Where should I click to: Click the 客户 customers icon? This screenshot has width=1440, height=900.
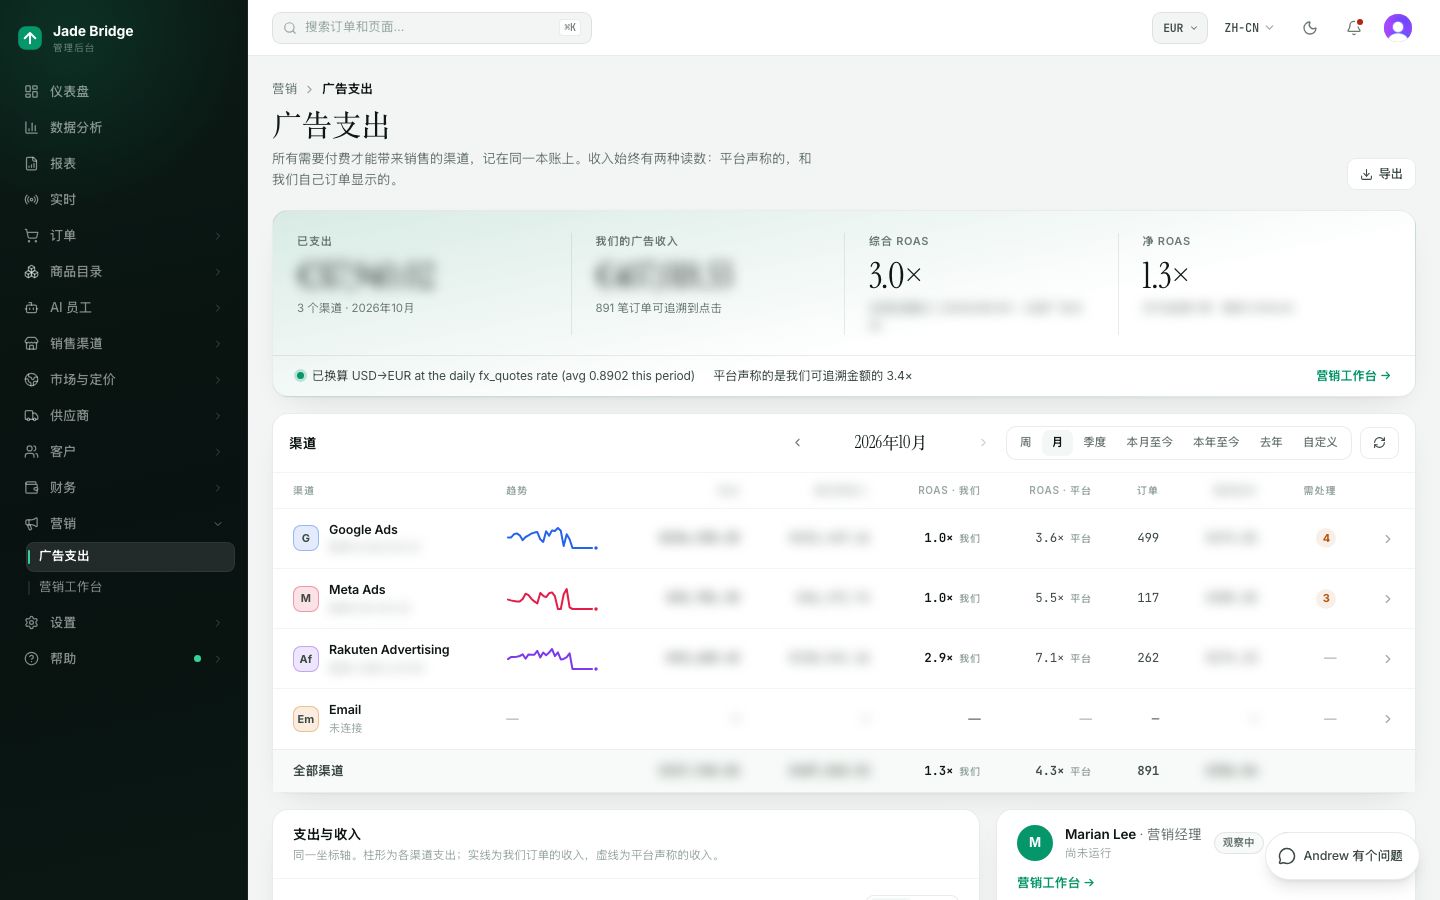click(31, 451)
